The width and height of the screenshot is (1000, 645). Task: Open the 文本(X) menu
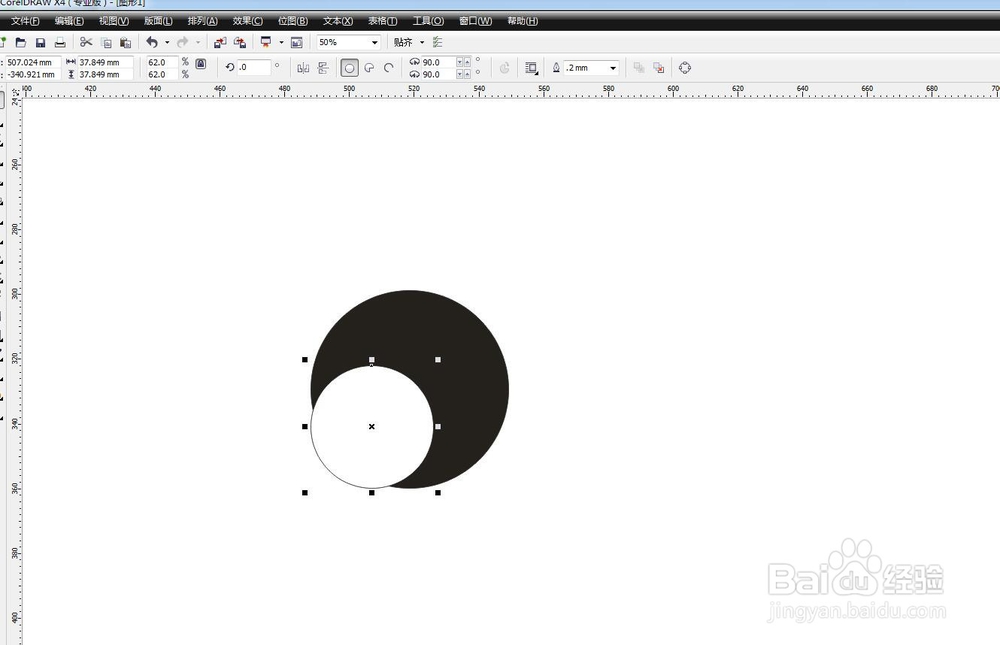[x=337, y=21]
